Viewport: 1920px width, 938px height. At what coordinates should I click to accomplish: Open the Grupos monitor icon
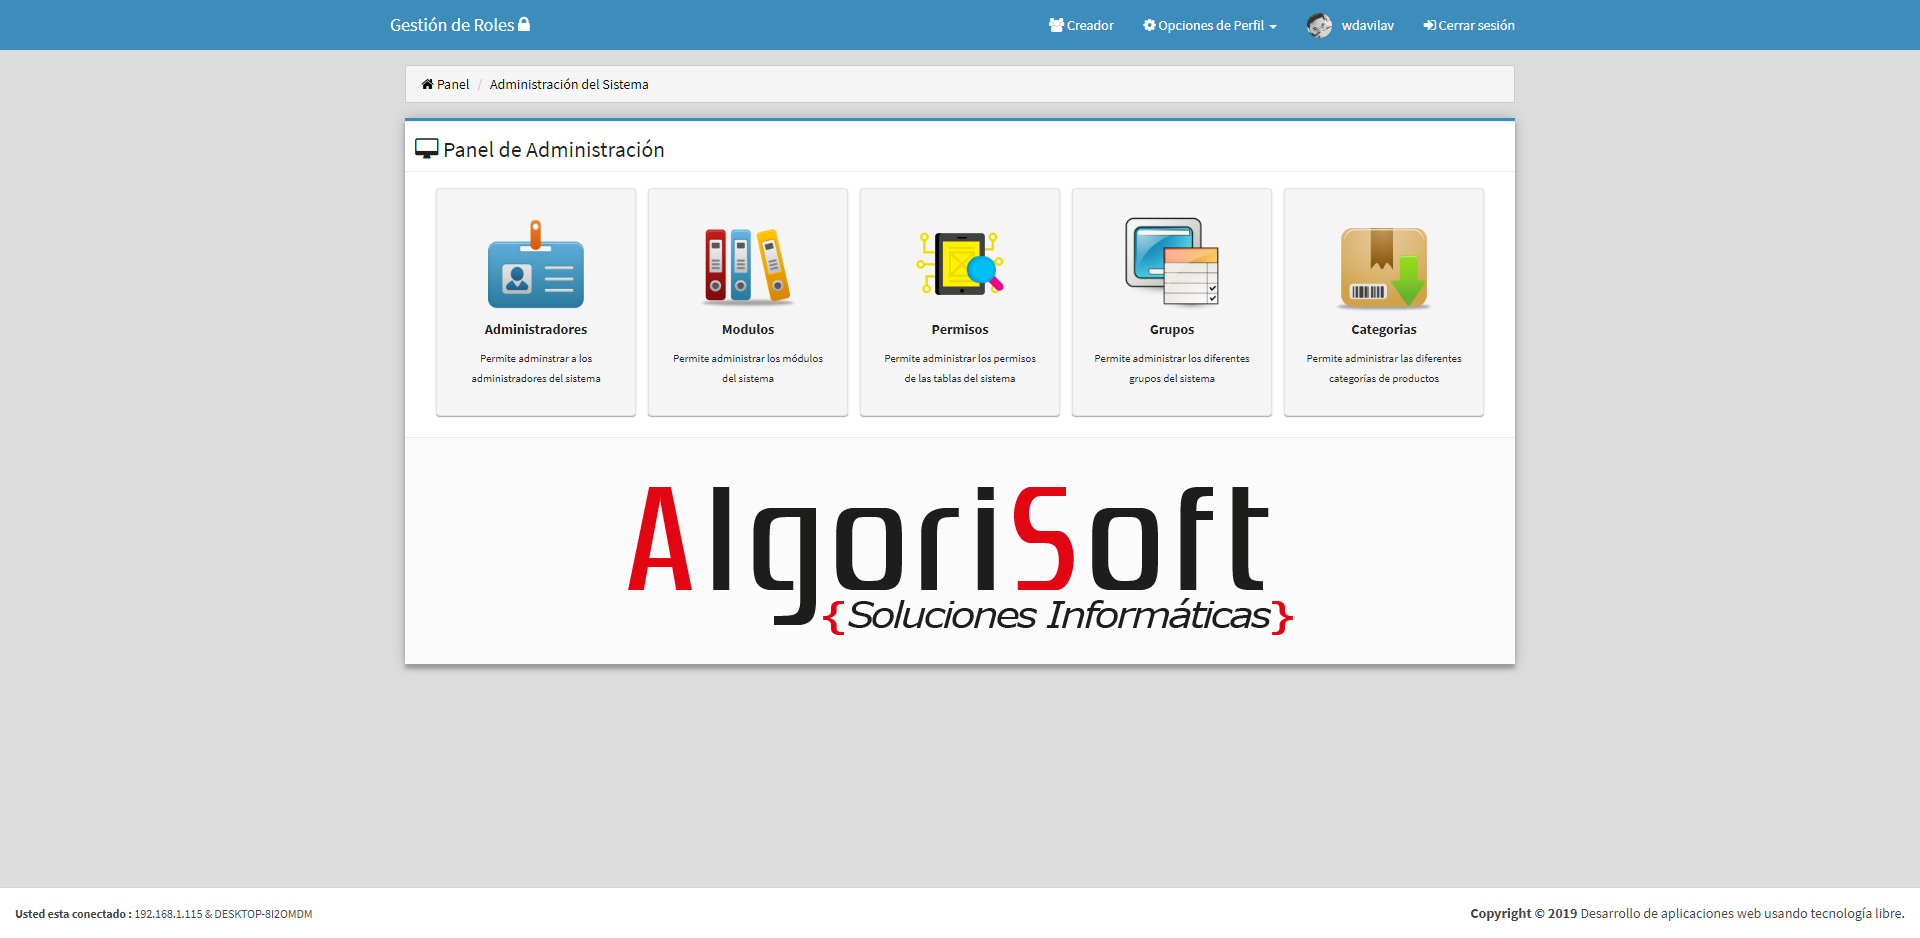point(1171,263)
